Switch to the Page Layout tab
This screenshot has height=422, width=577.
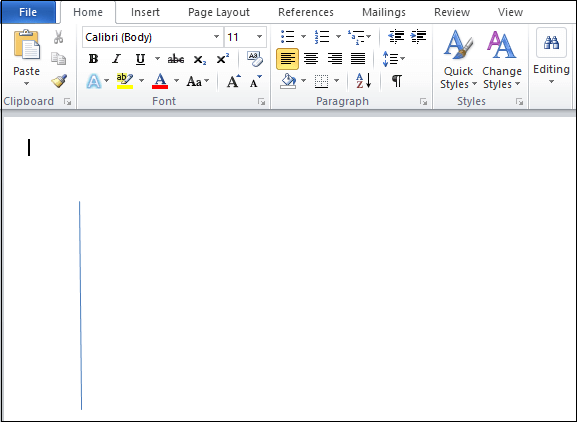coord(219,12)
